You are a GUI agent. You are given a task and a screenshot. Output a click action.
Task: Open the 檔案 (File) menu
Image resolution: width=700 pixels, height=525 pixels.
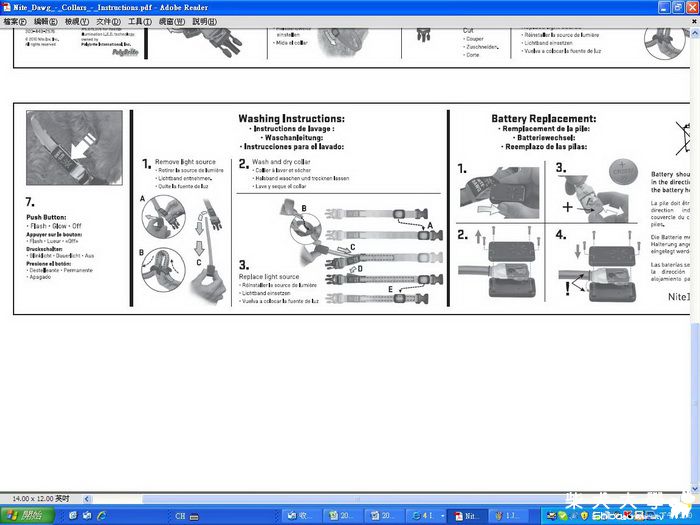pyautogui.click(x=15, y=21)
